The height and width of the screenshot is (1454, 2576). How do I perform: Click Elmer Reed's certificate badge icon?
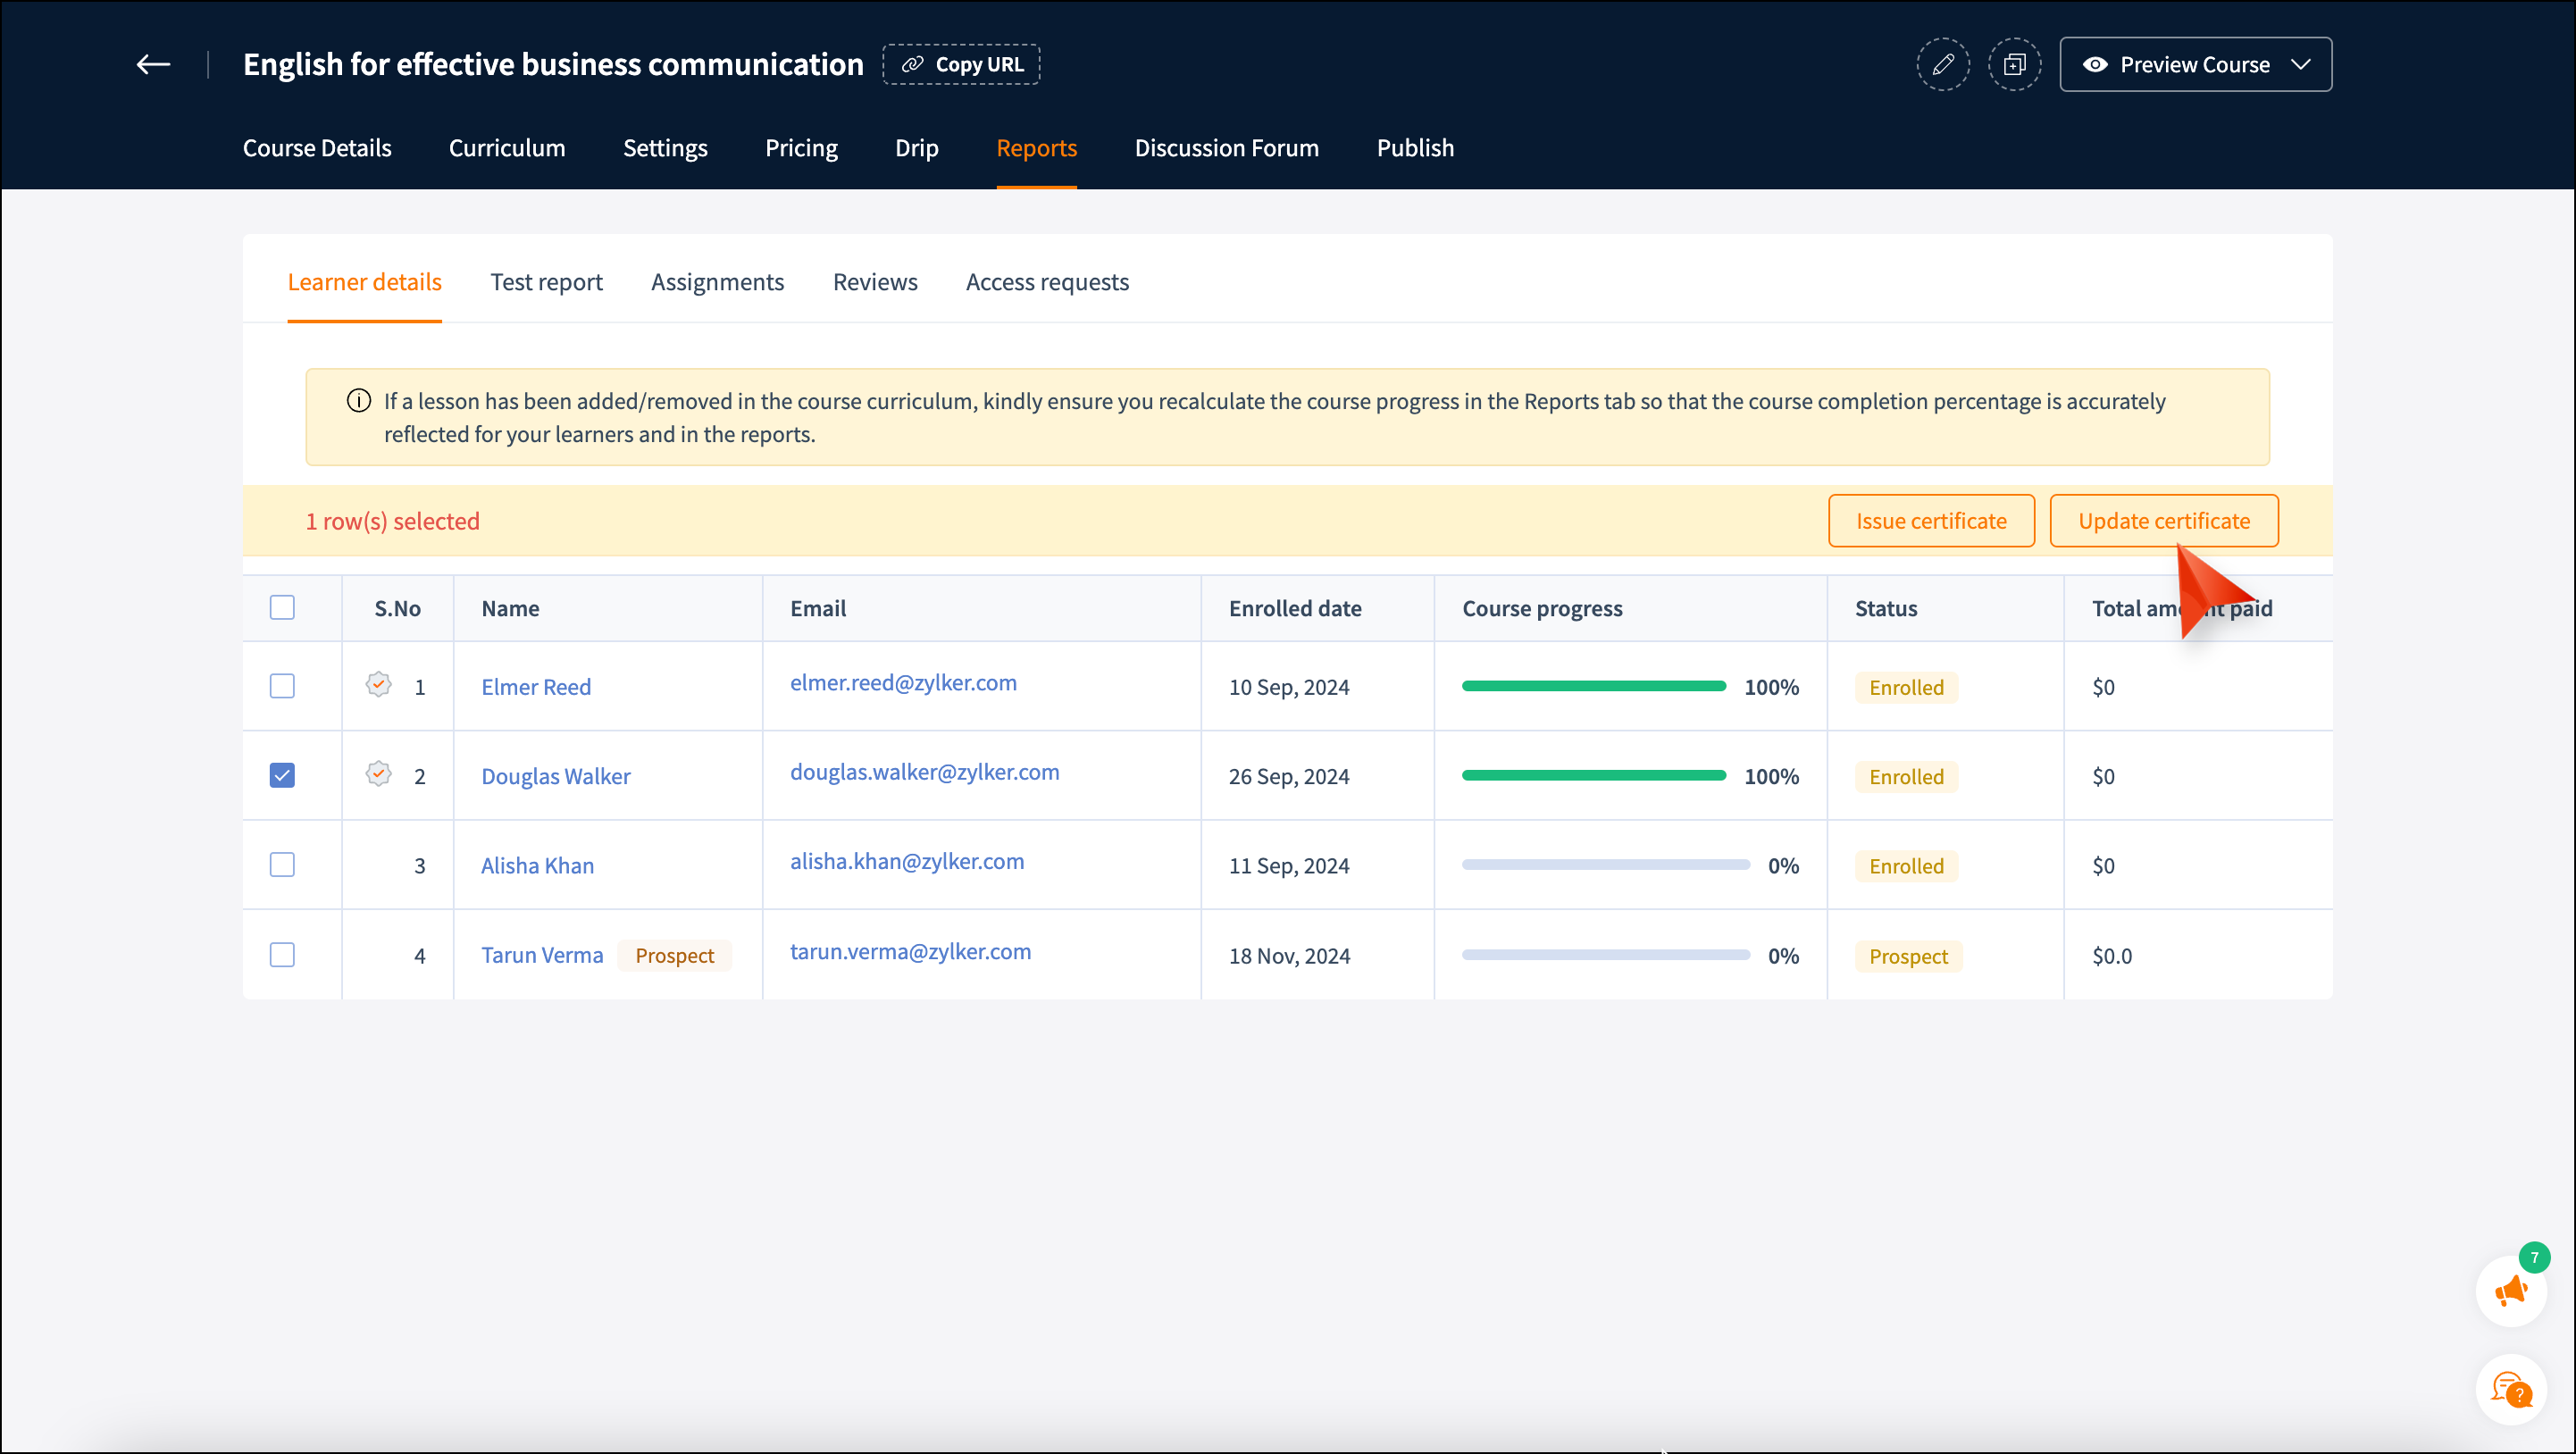point(378,685)
